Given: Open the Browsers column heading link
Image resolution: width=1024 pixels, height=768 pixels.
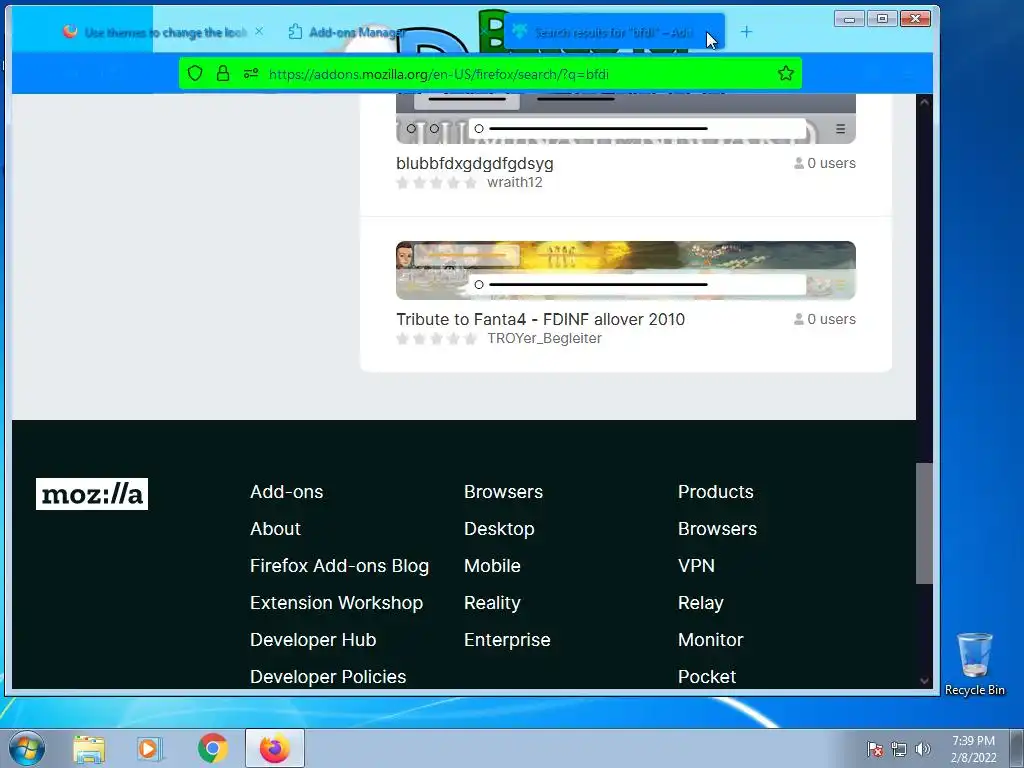Looking at the screenshot, I should point(503,492).
